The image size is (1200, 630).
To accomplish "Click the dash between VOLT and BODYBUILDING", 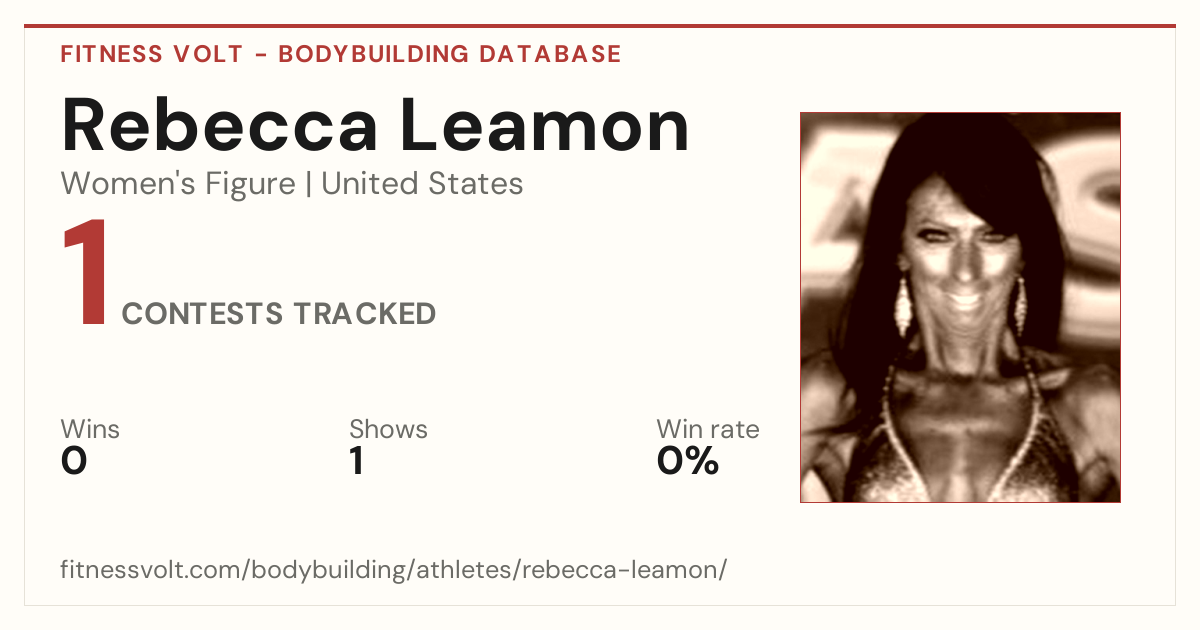I will [260, 55].
